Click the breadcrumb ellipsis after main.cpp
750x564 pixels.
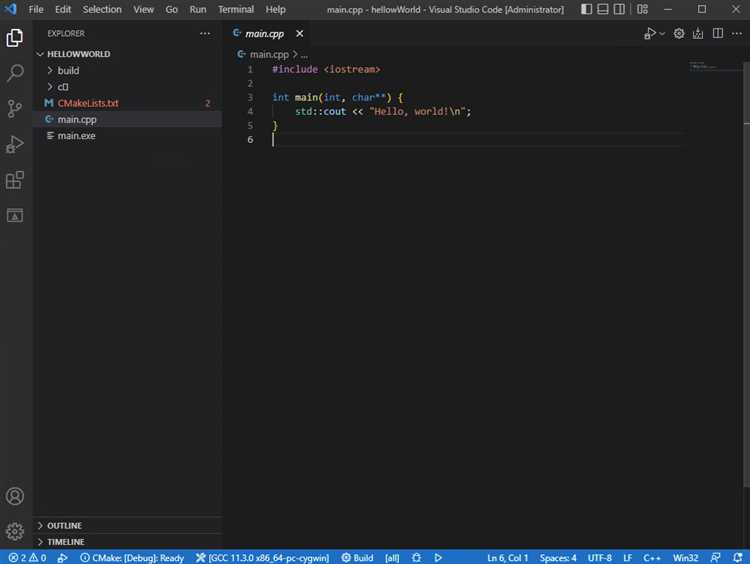point(304,55)
